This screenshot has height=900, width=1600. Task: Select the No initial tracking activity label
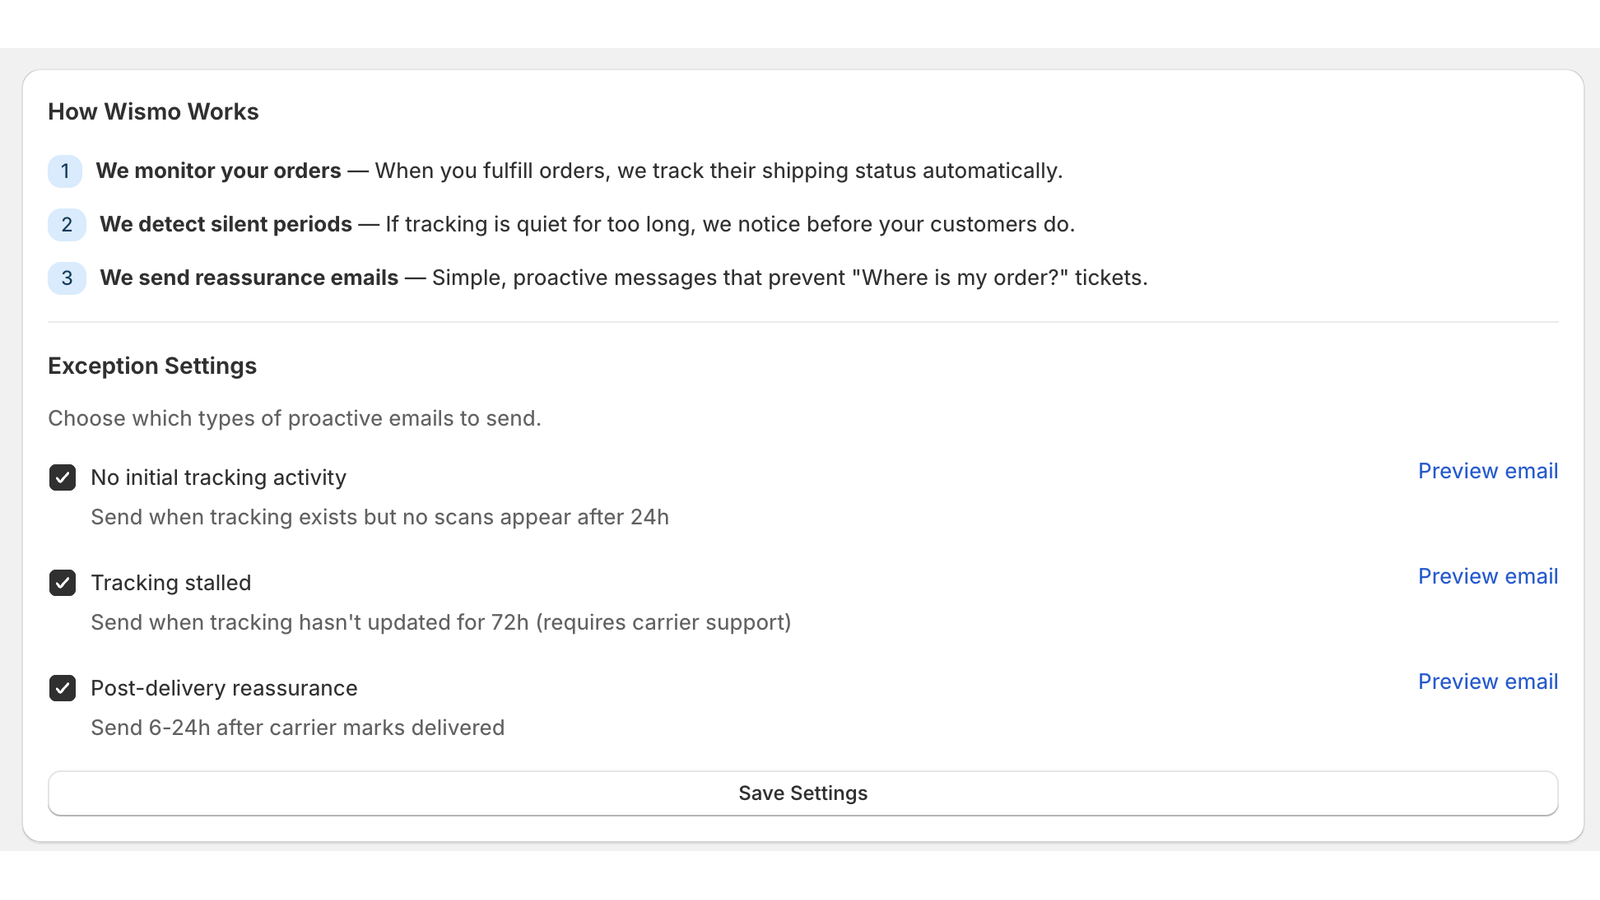pos(218,477)
